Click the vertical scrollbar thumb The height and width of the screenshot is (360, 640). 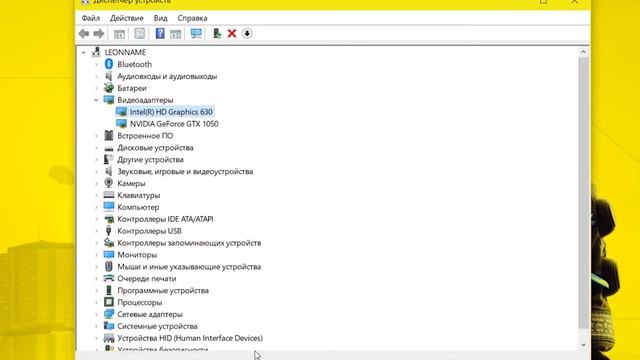[x=583, y=192]
